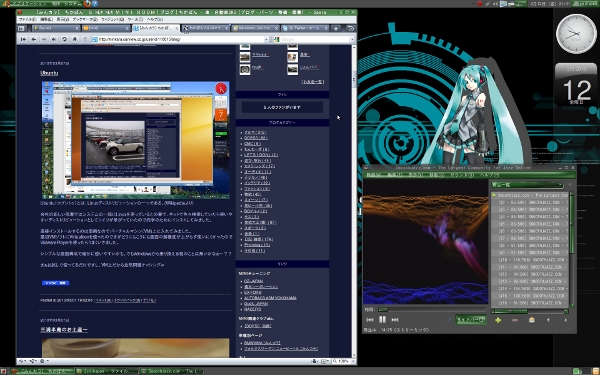Skip to previous track in media player
The image size is (600, 375).
pyautogui.click(x=370, y=320)
